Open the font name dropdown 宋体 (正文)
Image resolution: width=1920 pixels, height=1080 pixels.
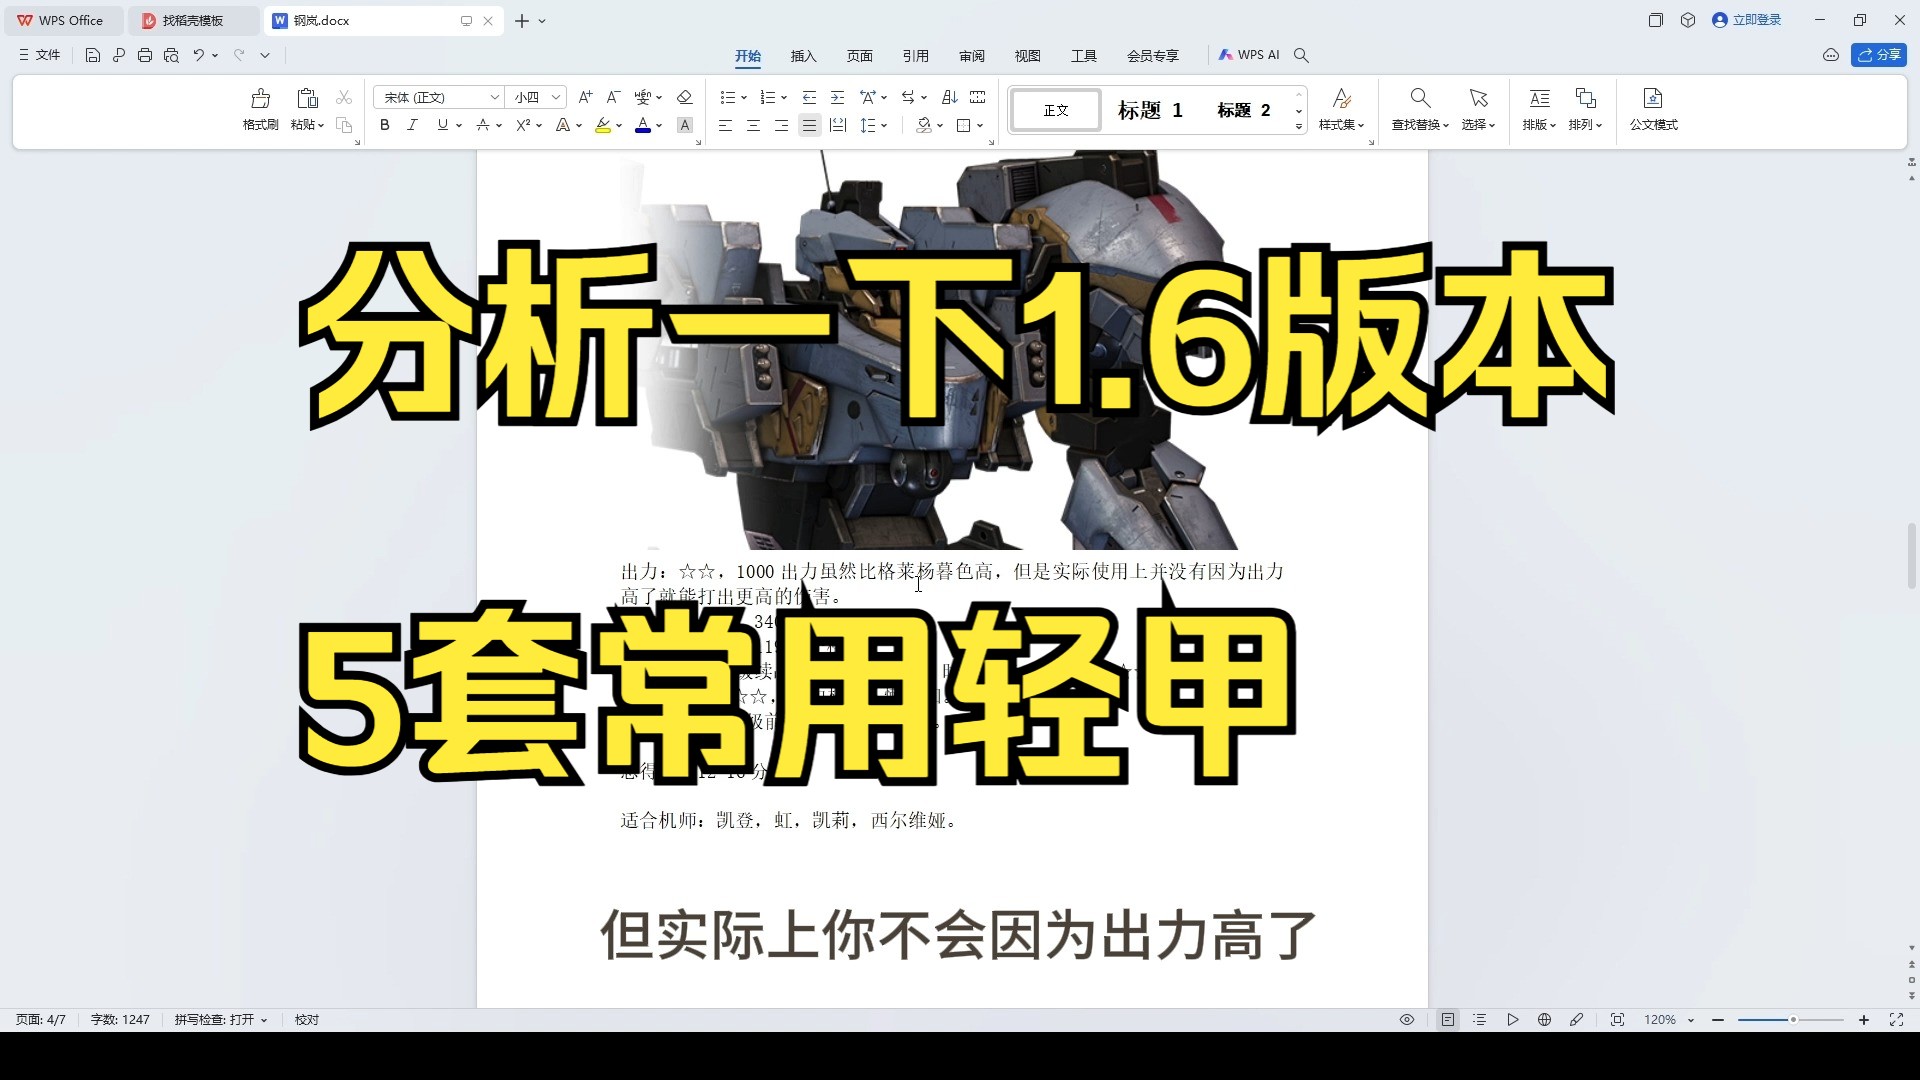[494, 97]
